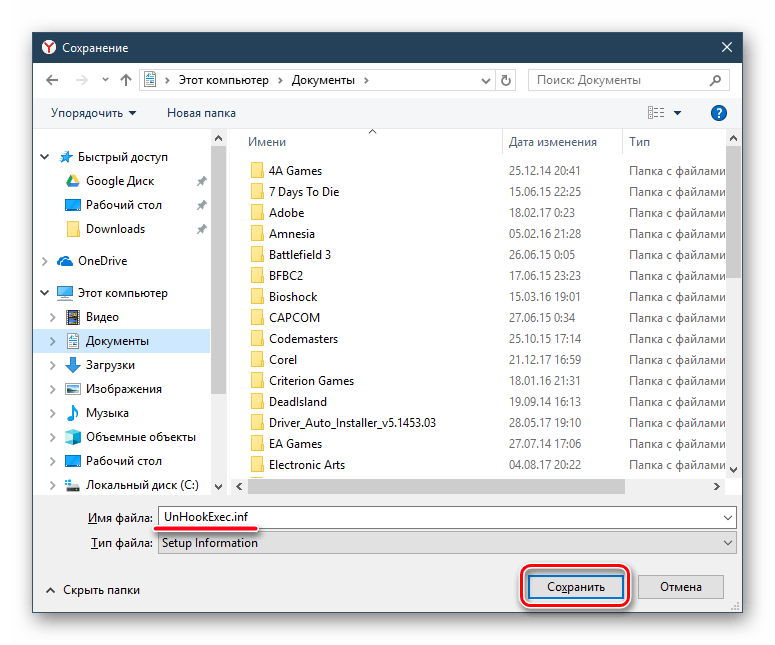This screenshot has height=645, width=775.
Task: Collapse Этот компьютер tree node
Action: point(44,293)
